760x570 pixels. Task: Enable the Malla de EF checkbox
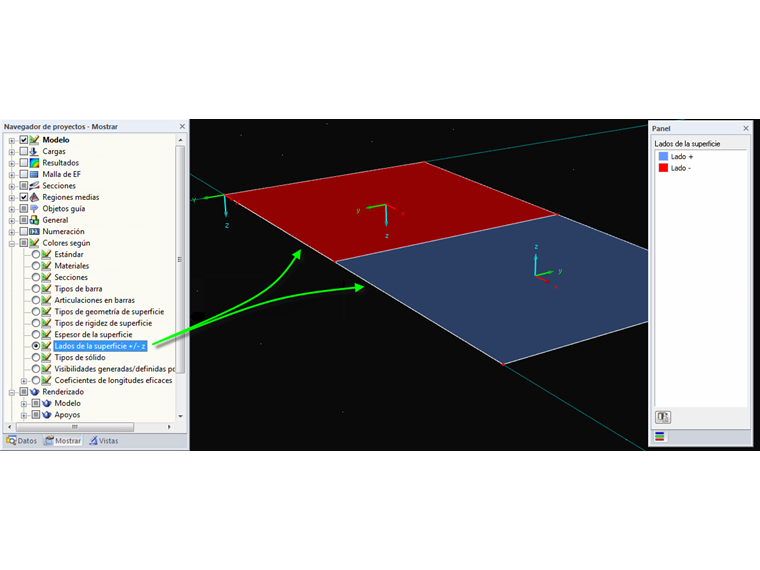24,174
